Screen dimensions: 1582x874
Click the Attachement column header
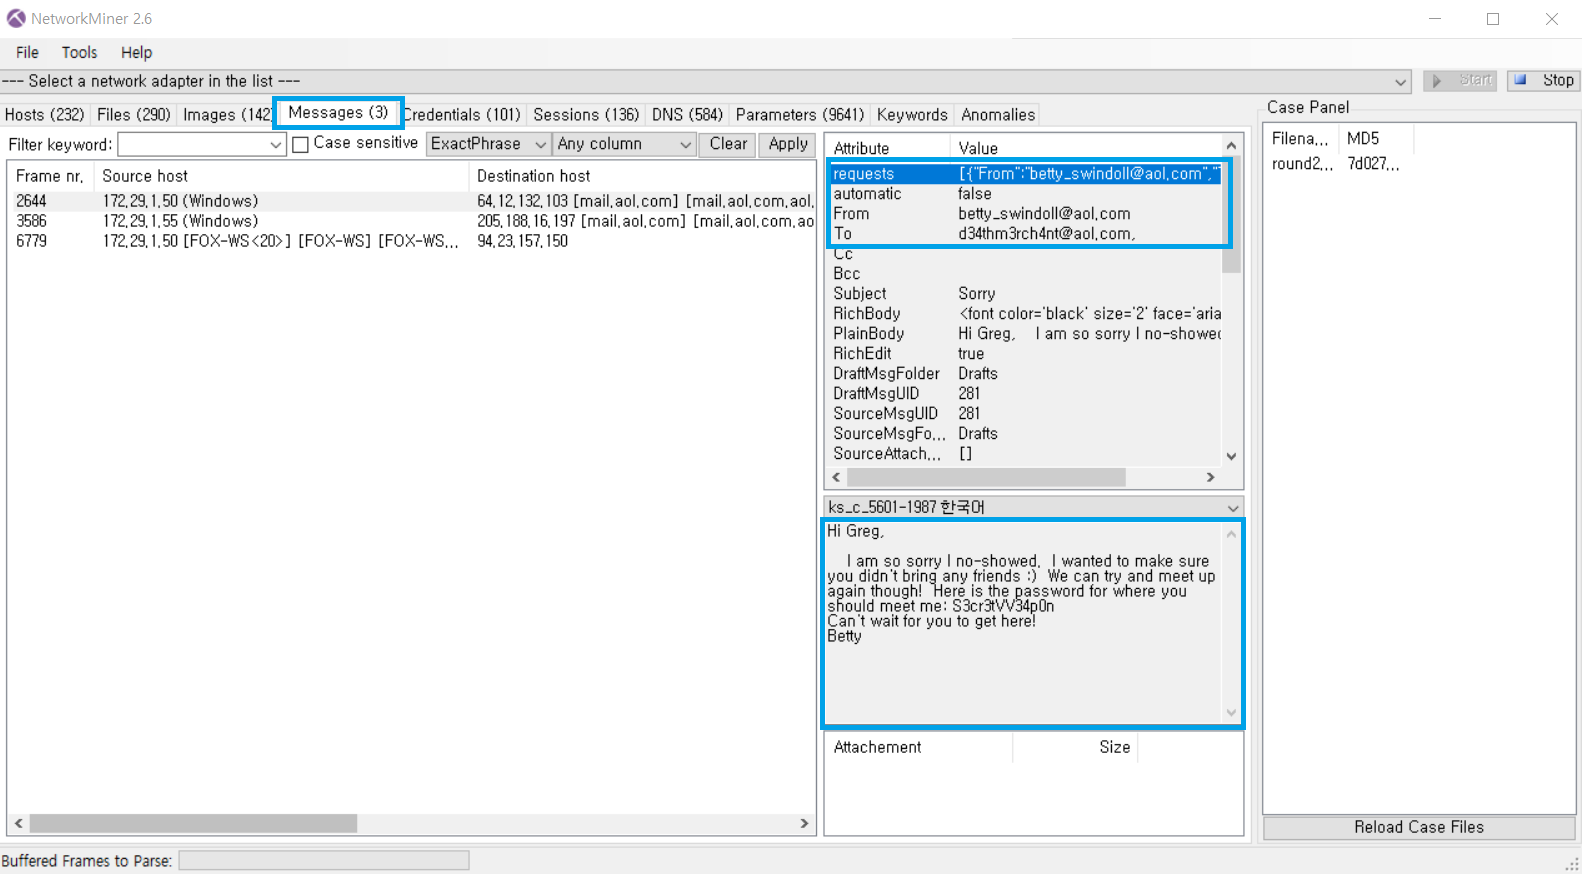(x=919, y=747)
